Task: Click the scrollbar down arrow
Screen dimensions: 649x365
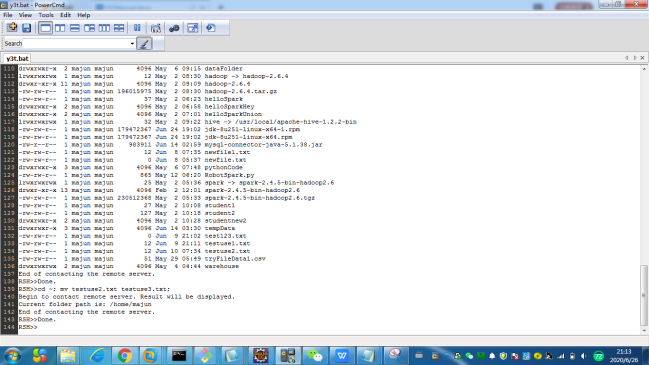Action: pos(644,331)
